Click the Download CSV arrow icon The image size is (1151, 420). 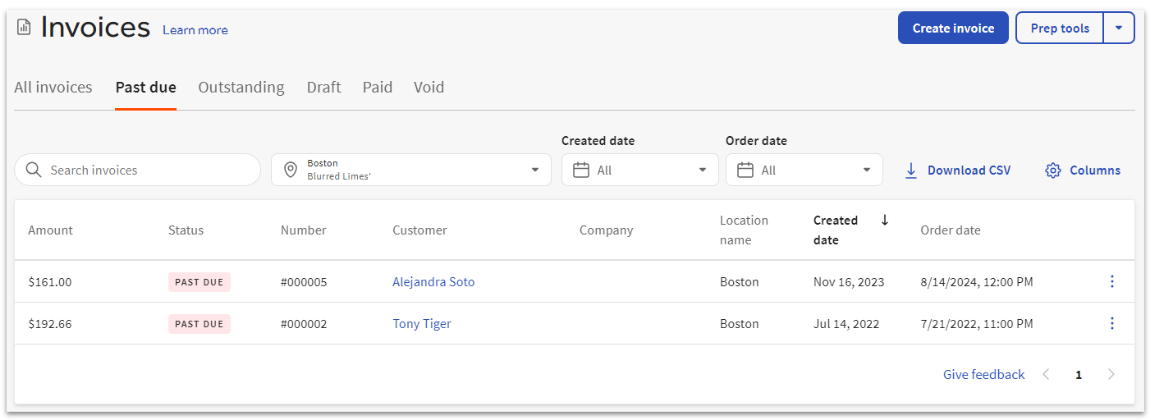911,171
